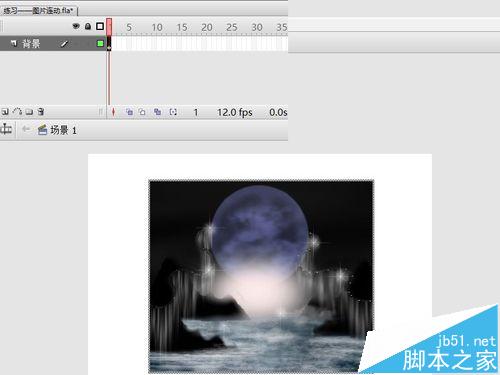
Task: Click the edit multiple frames button
Action: pos(157,112)
